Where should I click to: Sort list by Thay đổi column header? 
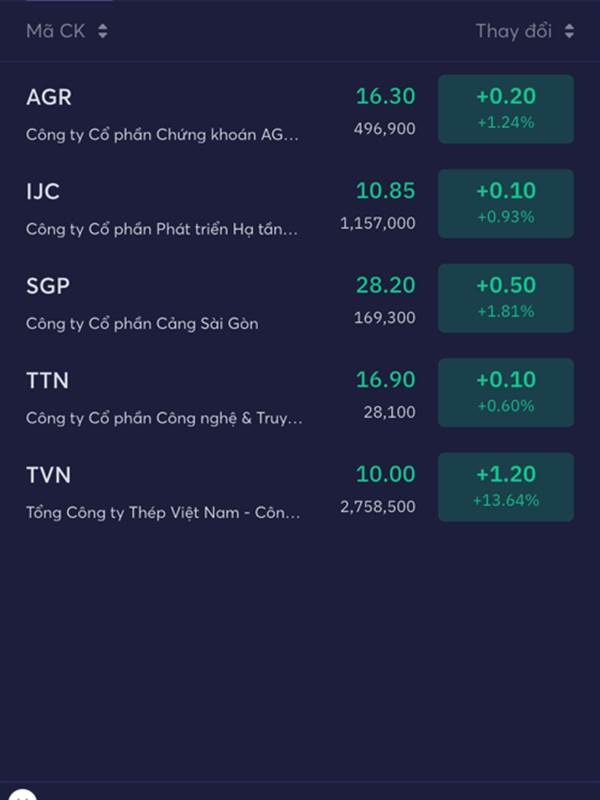pyautogui.click(x=513, y=31)
